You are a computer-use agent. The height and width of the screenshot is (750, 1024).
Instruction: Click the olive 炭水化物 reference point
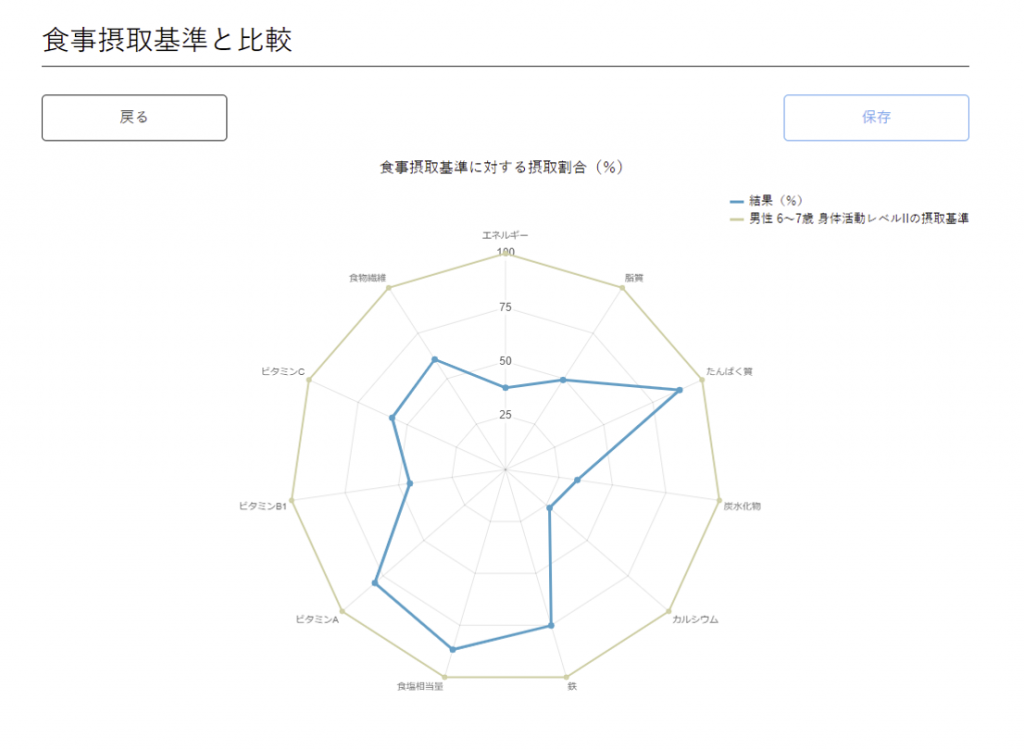pos(719,498)
